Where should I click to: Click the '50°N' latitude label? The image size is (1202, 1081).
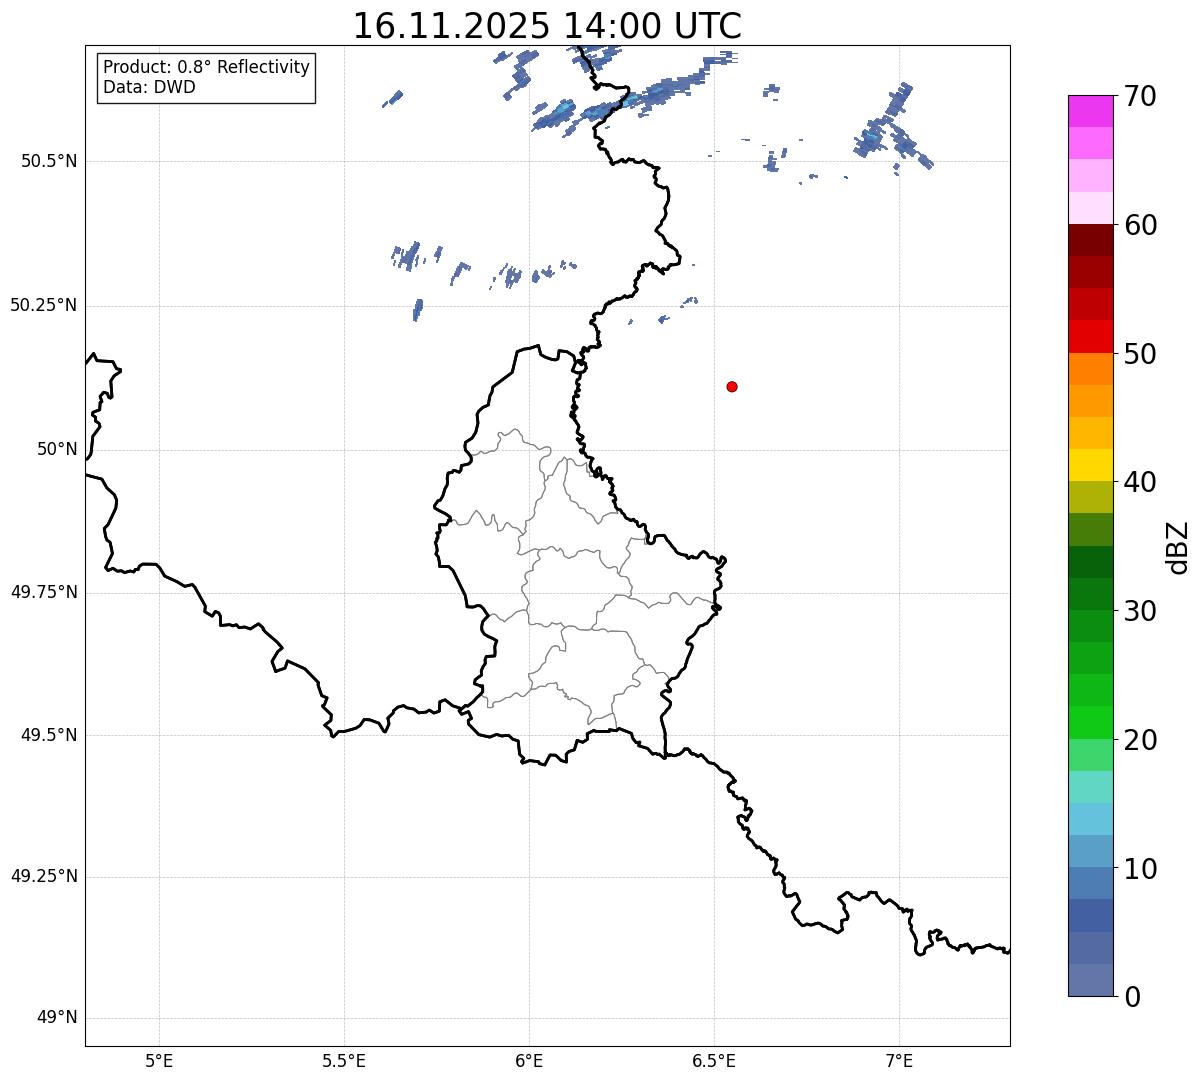point(57,449)
